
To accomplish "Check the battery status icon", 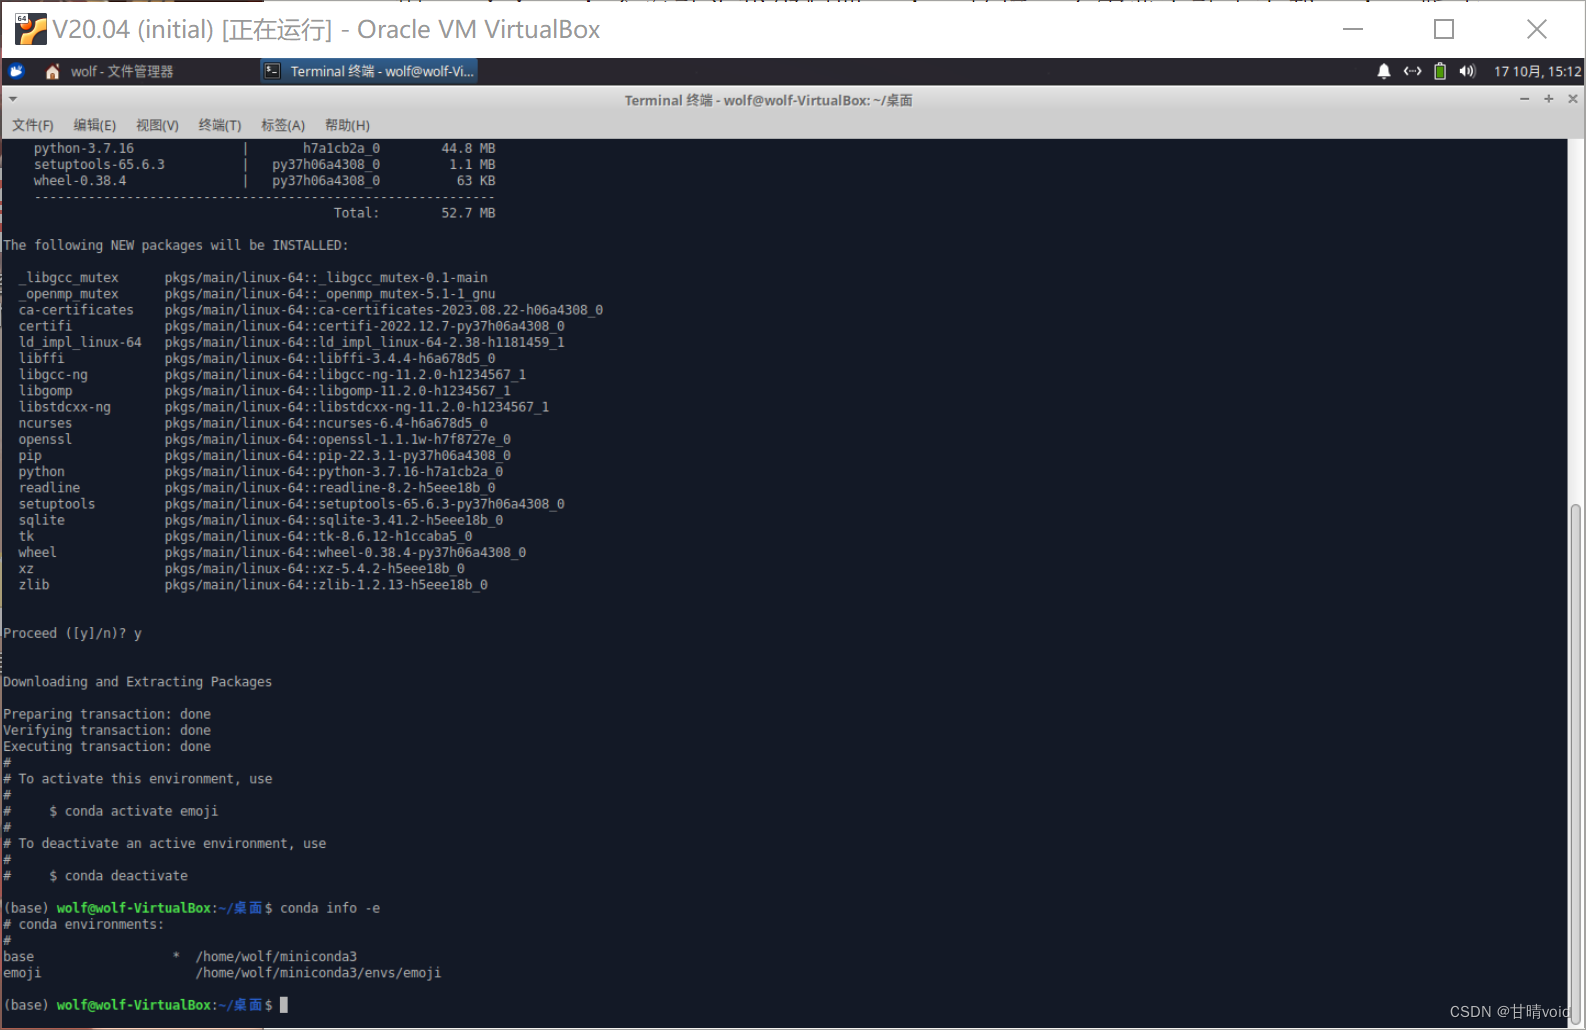I will [x=1440, y=71].
